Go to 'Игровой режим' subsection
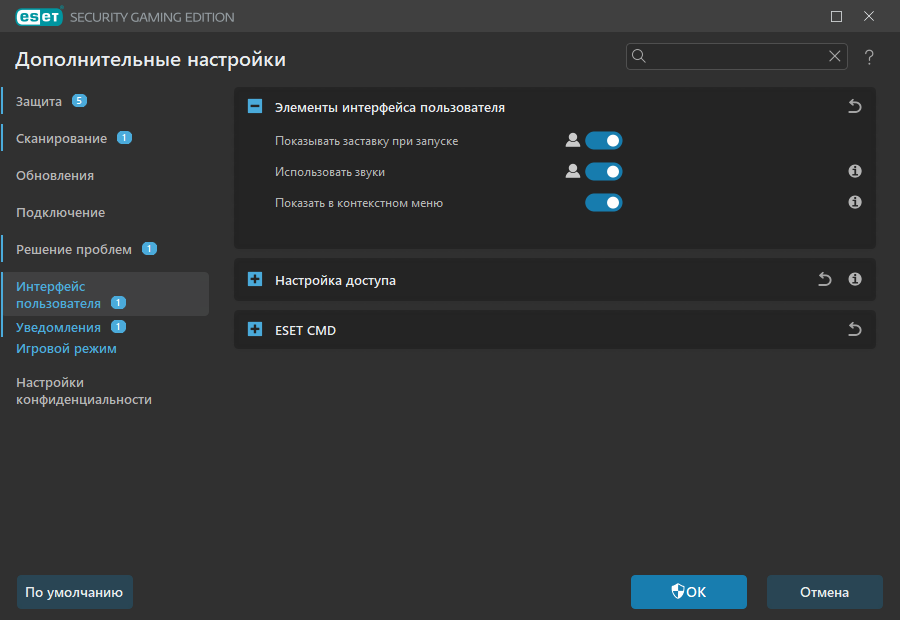The image size is (900, 620). click(x=67, y=348)
